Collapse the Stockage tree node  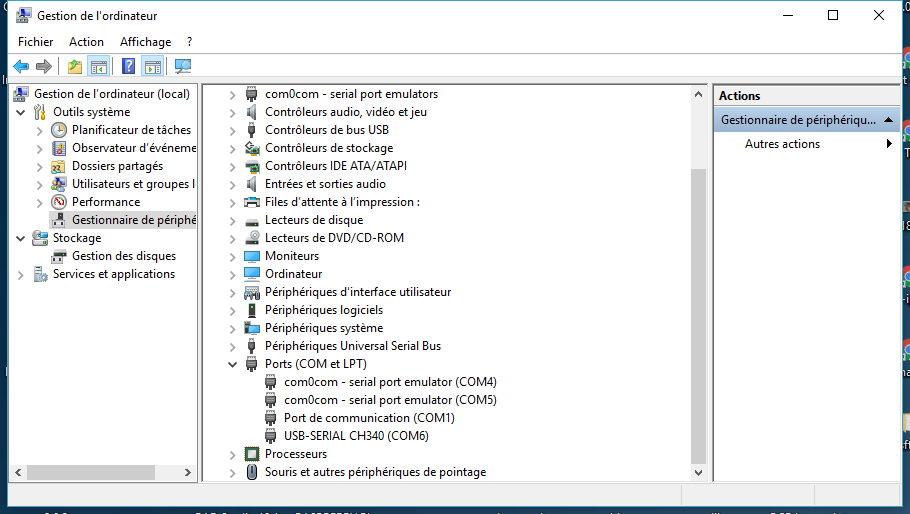pyautogui.click(x=21, y=238)
